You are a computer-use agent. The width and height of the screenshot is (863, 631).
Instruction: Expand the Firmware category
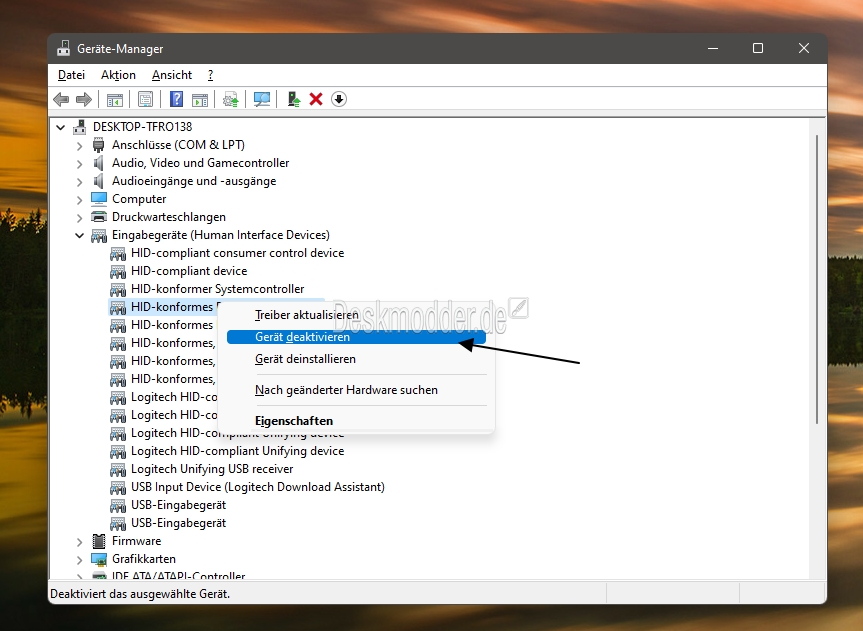pyautogui.click(x=80, y=542)
